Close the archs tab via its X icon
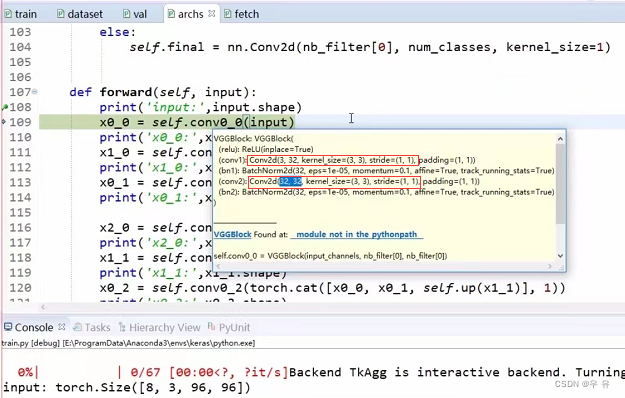 212,14
